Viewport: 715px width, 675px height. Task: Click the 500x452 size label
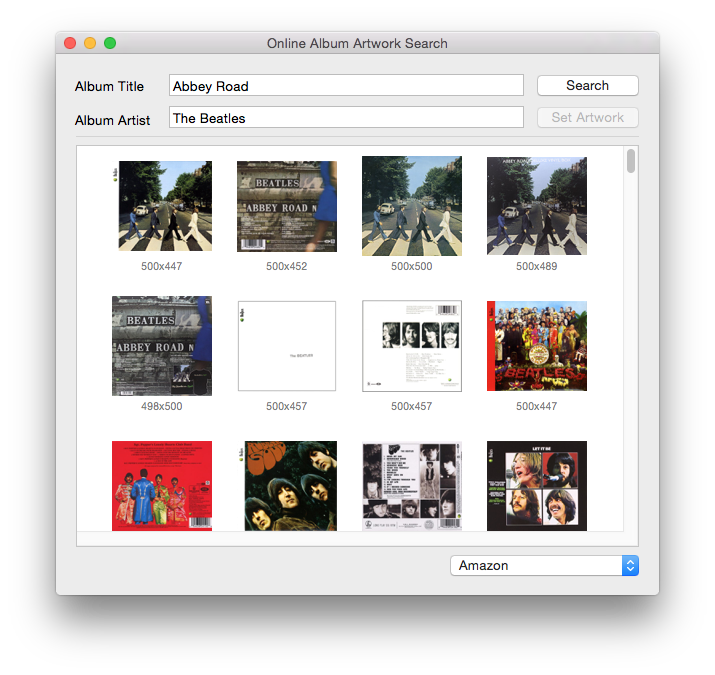coord(287,266)
